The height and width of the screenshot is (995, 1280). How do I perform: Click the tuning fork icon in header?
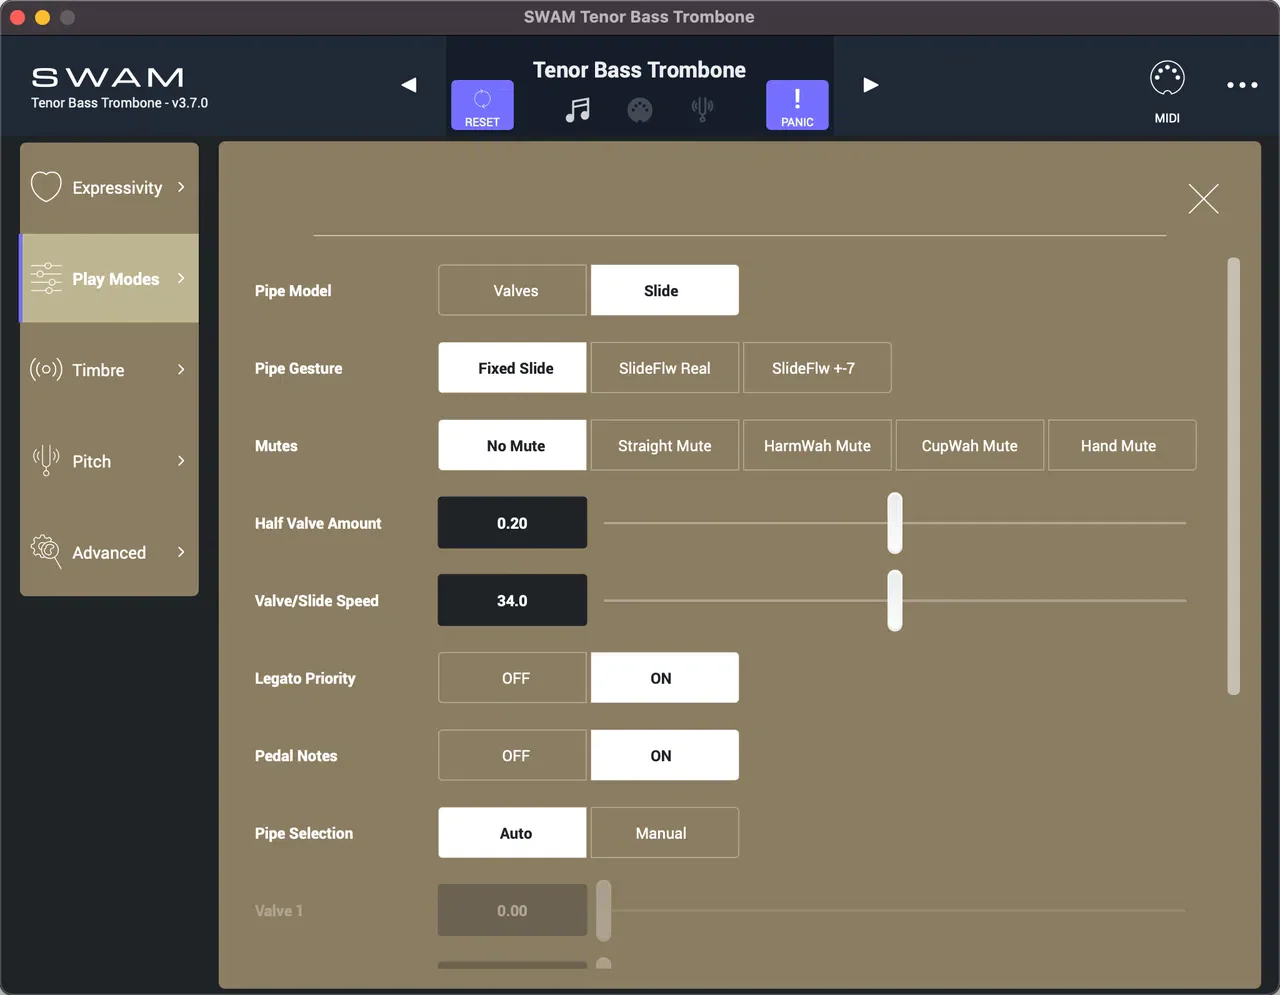click(x=703, y=110)
